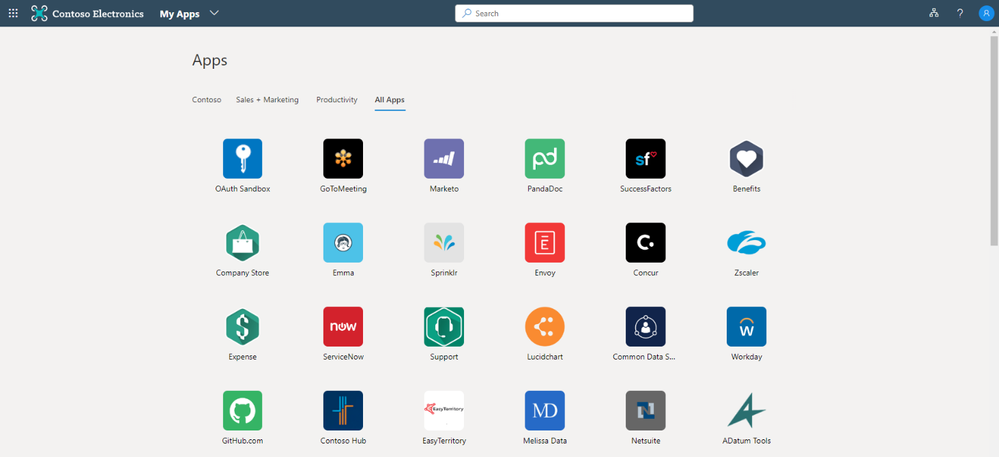Open the GitHub.com app icon

point(242,411)
